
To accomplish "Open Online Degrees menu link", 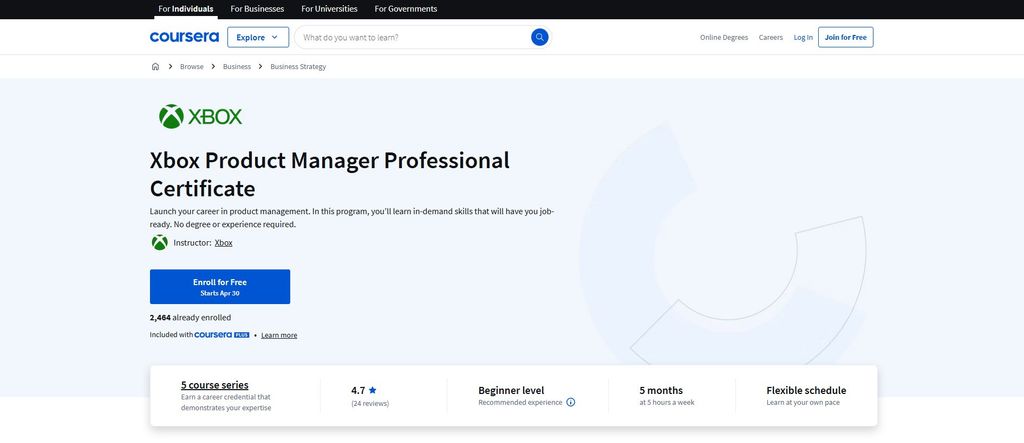I will point(724,37).
